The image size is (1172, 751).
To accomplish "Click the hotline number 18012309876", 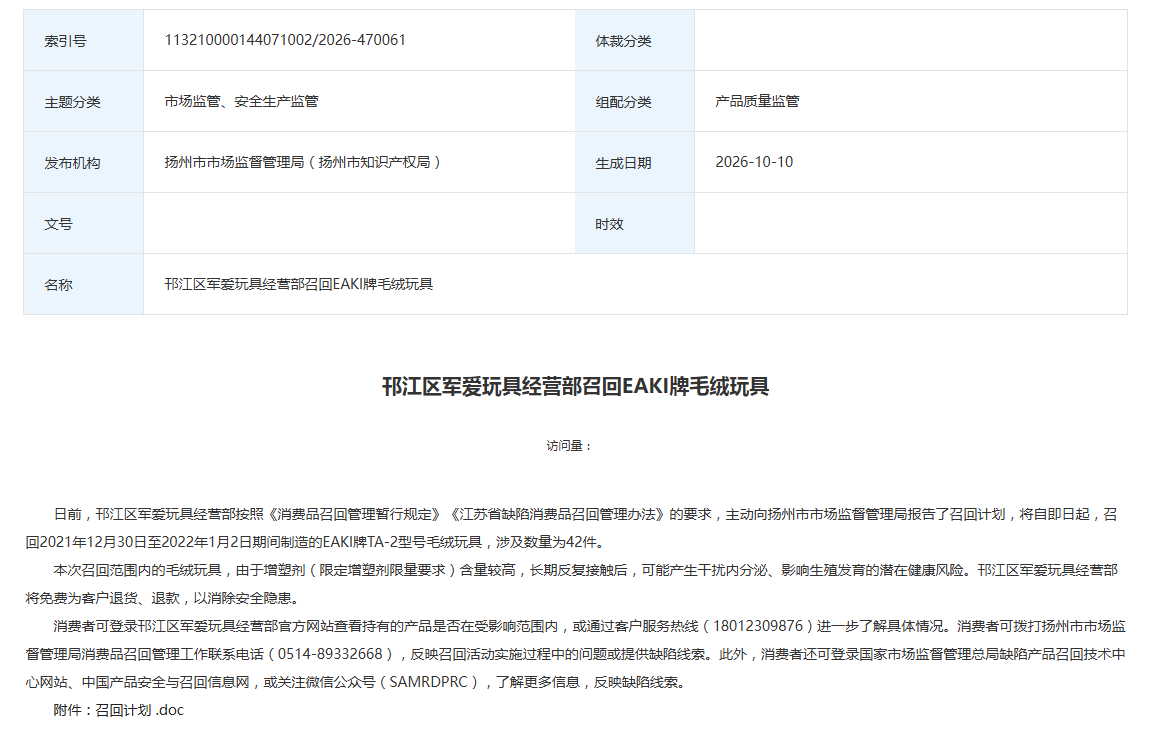I will pyautogui.click(x=758, y=626).
